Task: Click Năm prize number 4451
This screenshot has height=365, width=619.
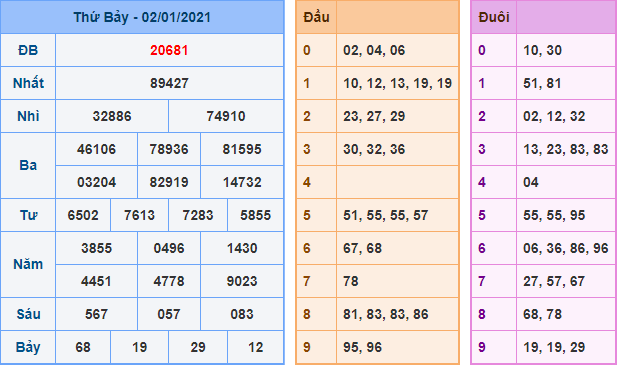Action: pos(97,281)
